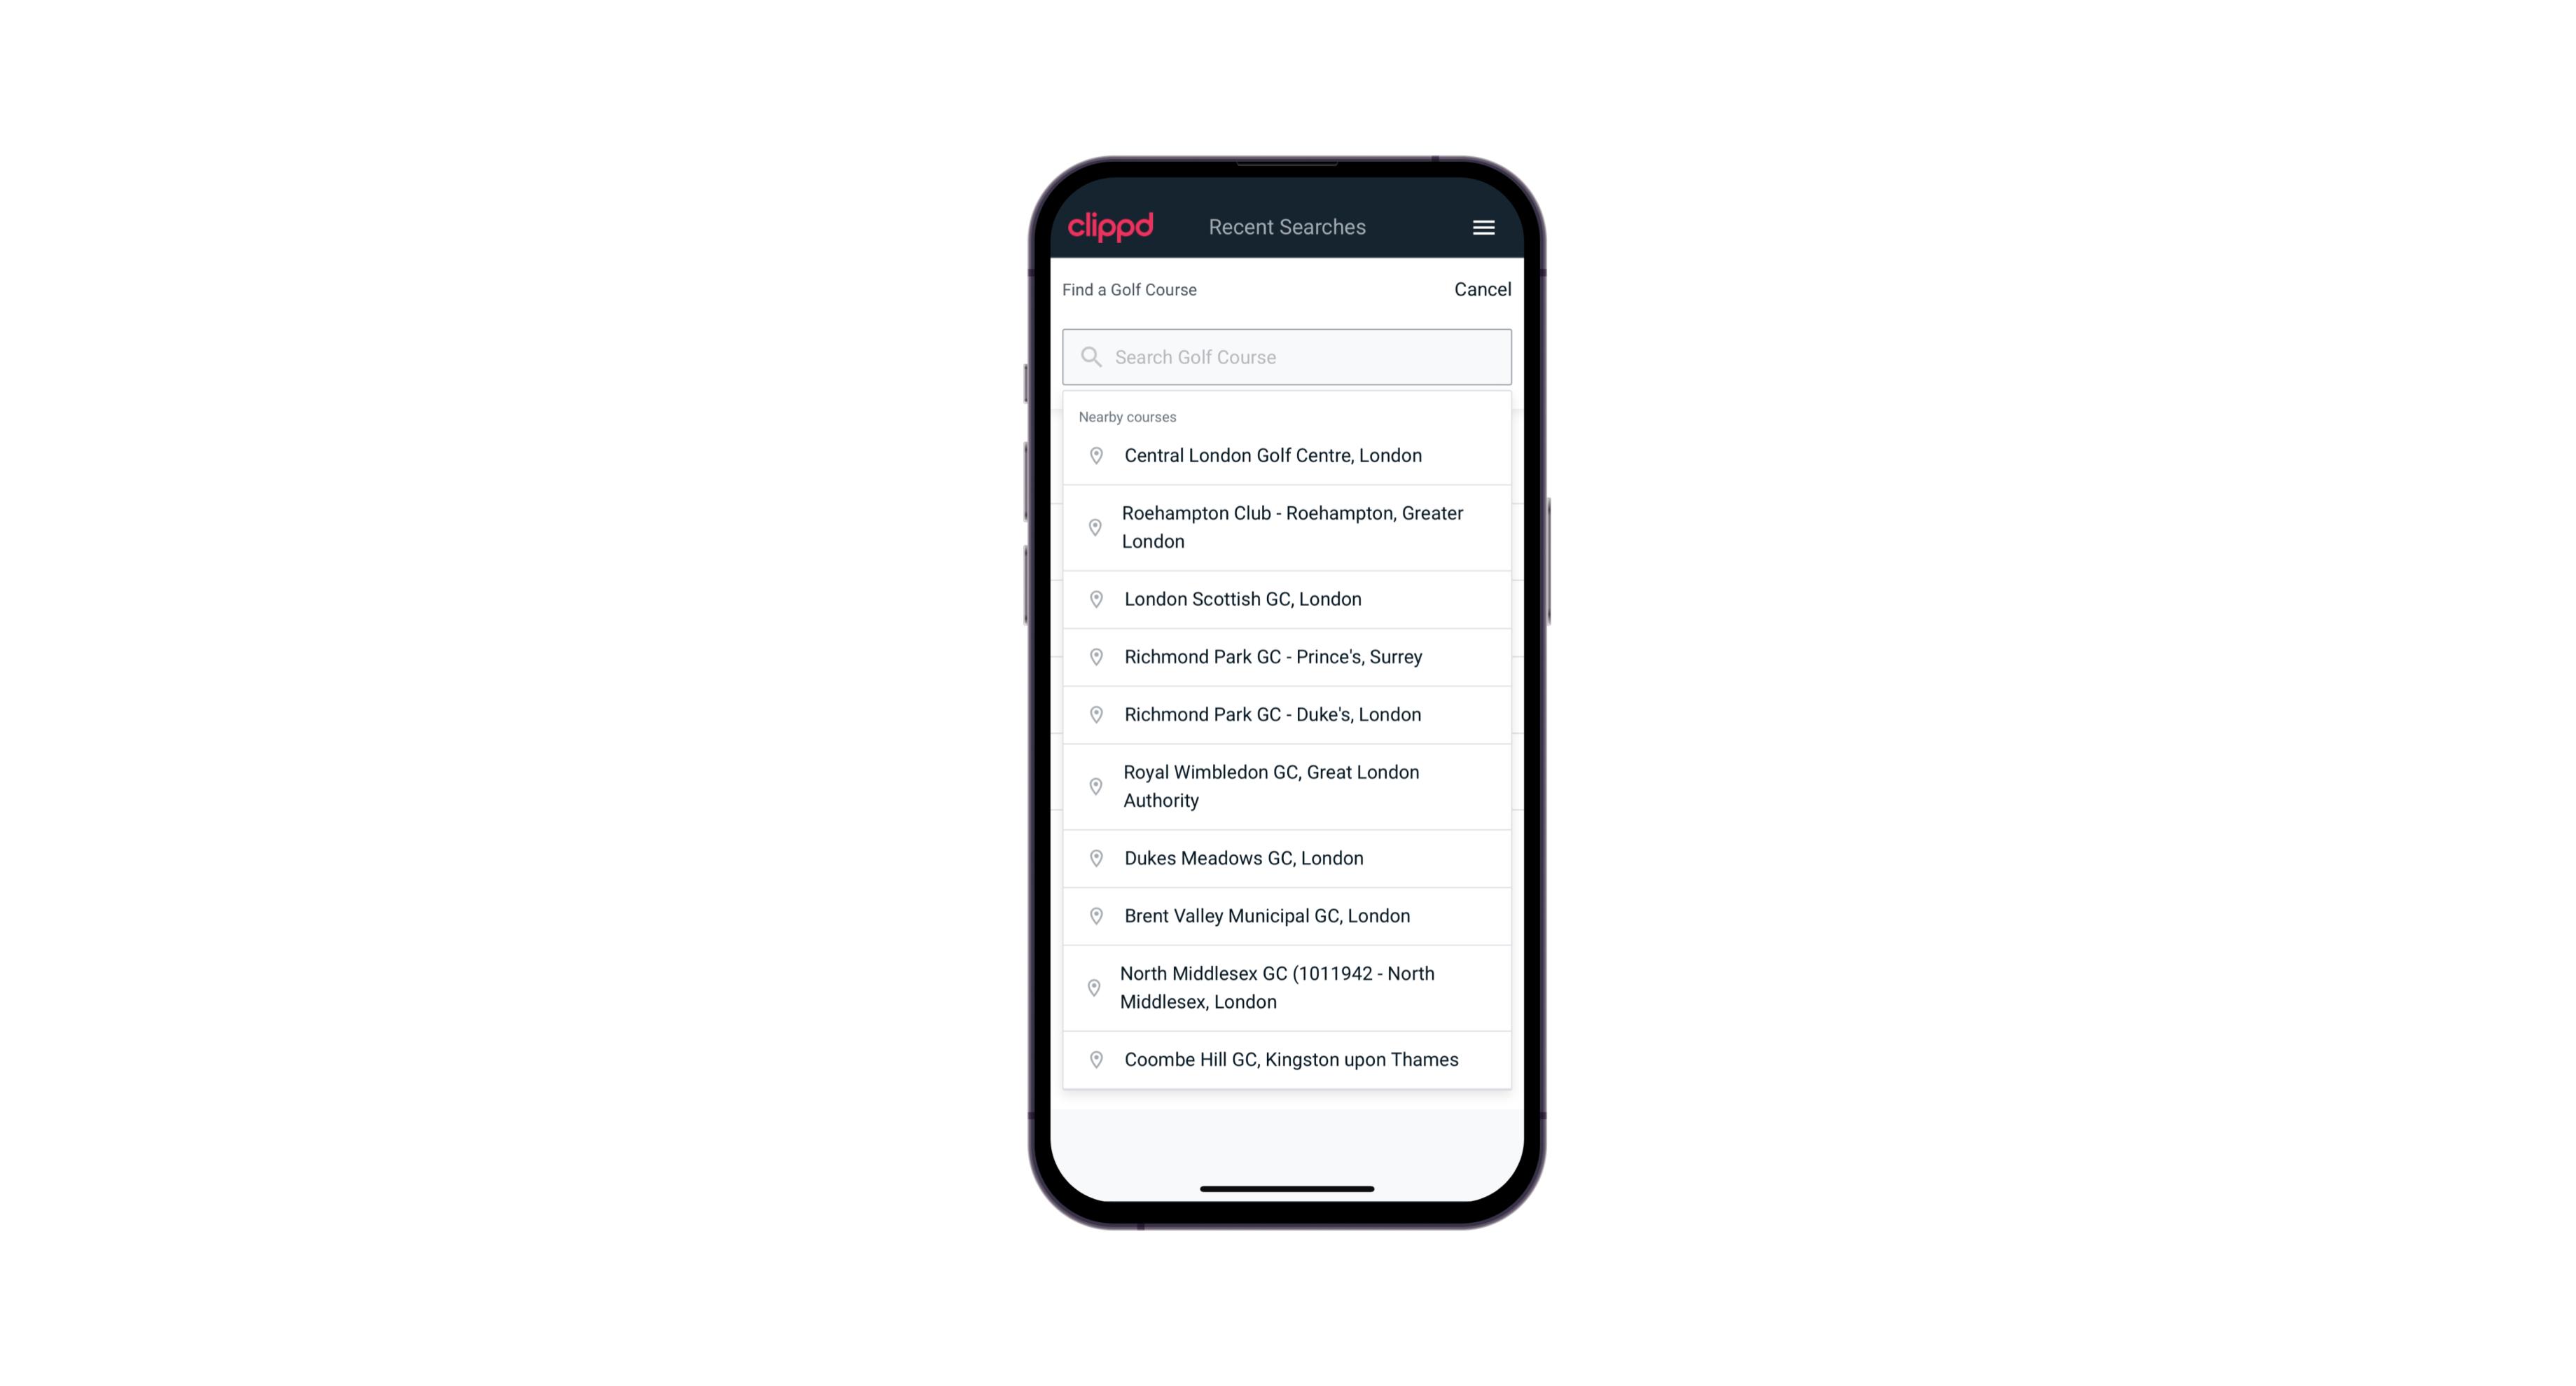
Task: Click the Clippd logo icon
Action: 1112,226
